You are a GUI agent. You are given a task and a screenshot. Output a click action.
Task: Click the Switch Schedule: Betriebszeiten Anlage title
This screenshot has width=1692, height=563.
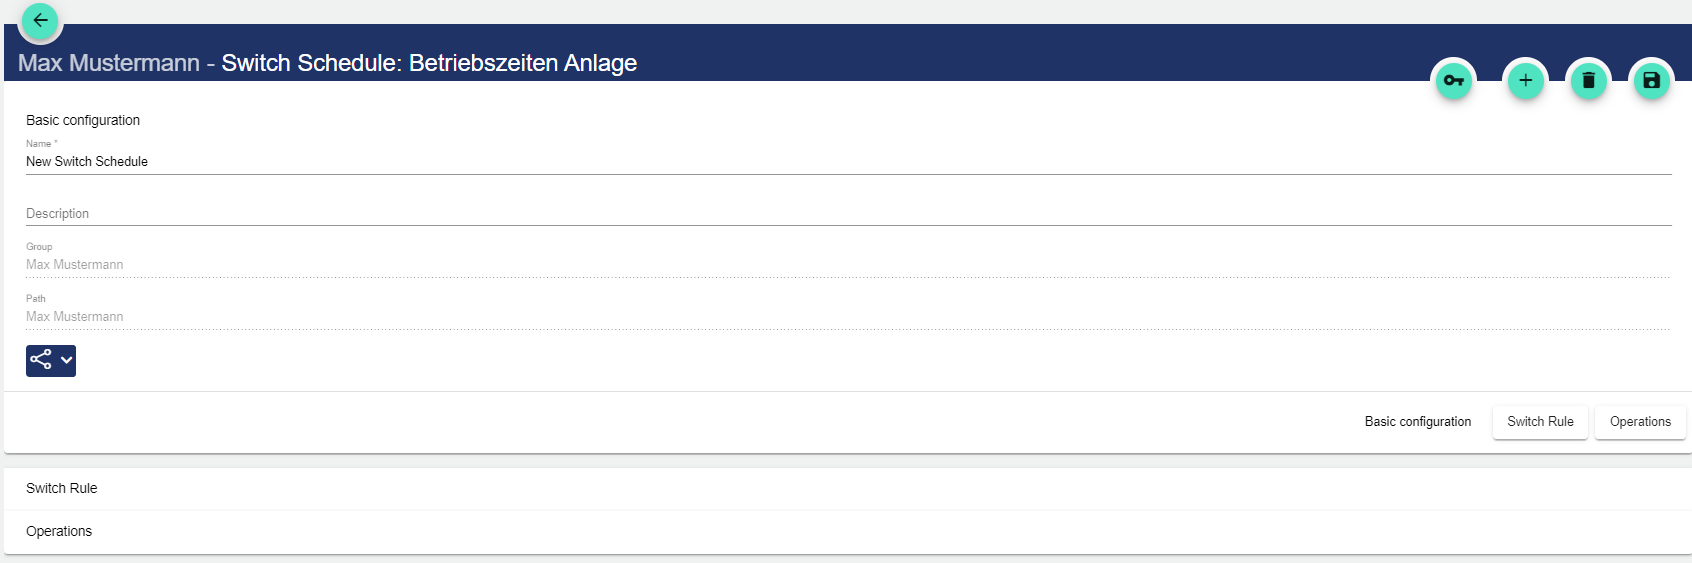[x=429, y=63]
